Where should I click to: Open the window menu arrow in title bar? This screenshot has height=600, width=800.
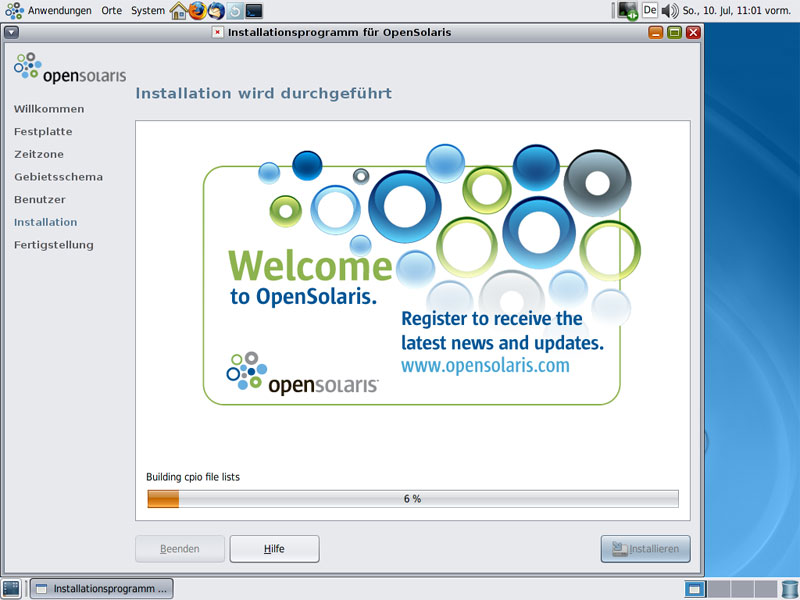tap(11, 32)
